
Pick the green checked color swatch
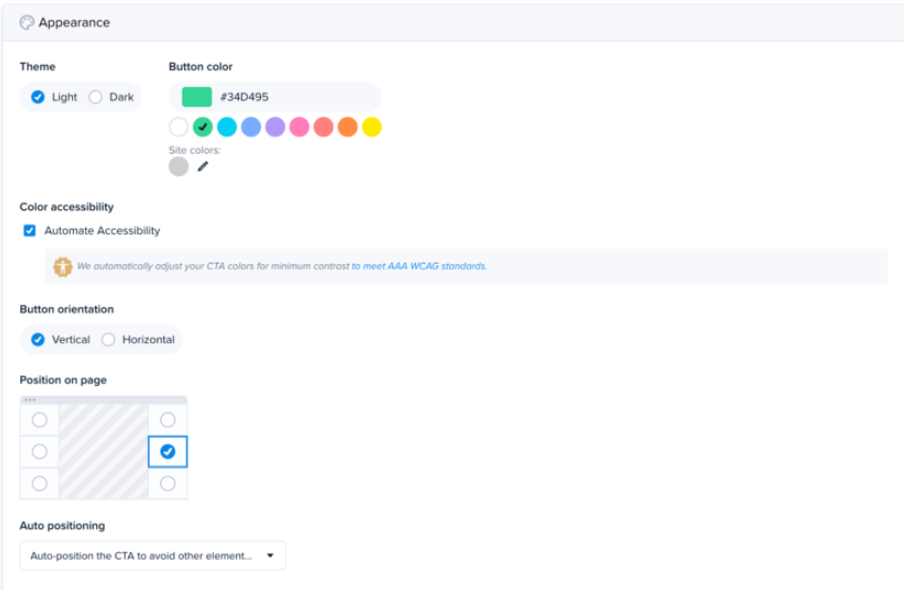(x=203, y=127)
